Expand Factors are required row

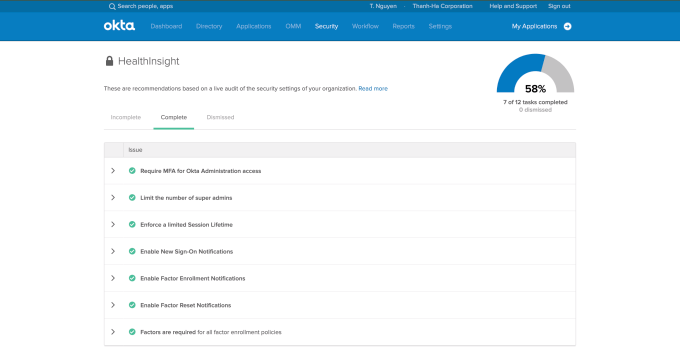pyautogui.click(x=113, y=332)
